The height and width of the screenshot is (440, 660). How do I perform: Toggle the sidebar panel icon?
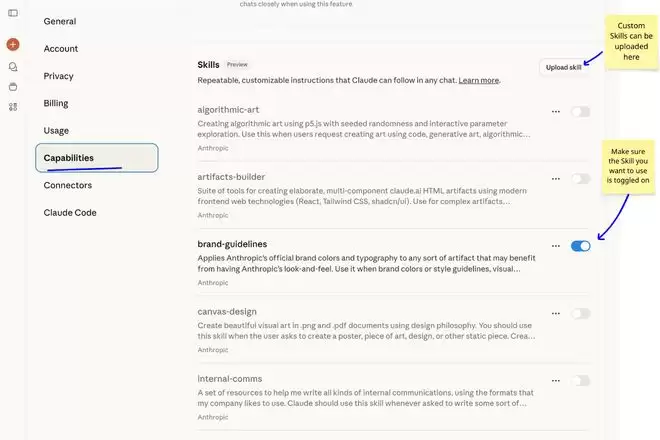[13, 13]
